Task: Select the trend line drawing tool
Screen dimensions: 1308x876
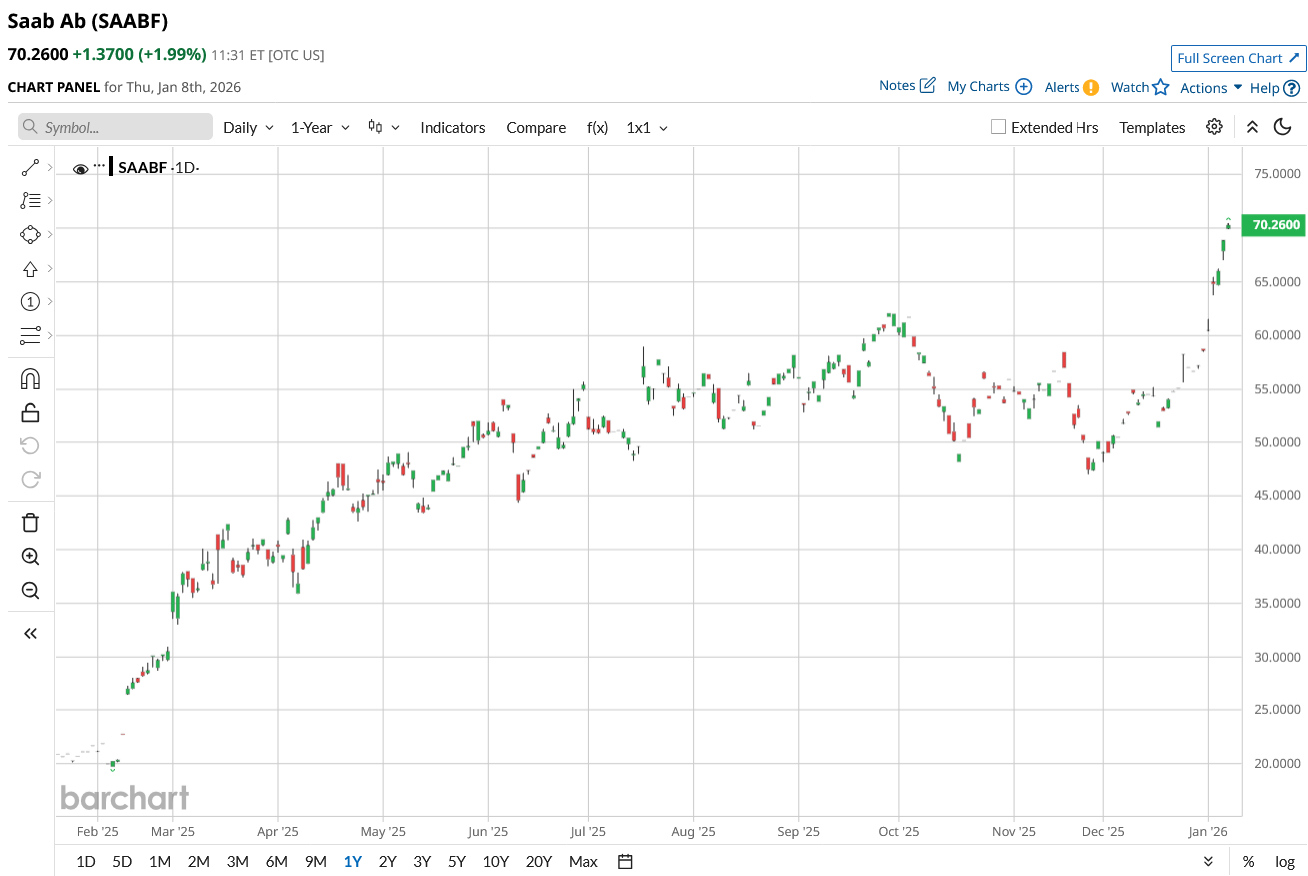Action: (x=30, y=168)
